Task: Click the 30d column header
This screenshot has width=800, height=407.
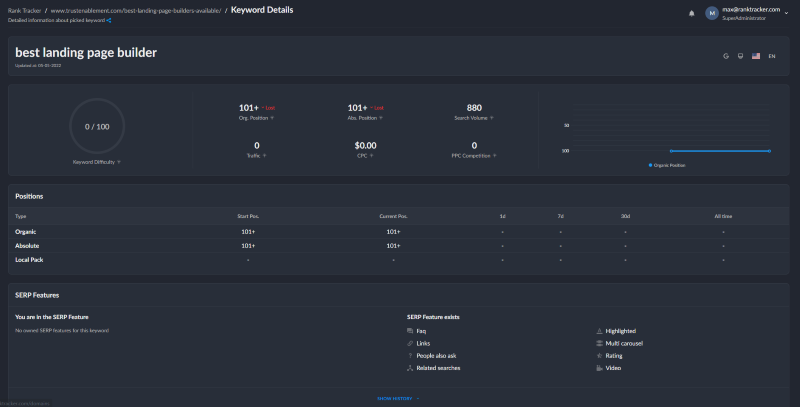Action: [626, 216]
